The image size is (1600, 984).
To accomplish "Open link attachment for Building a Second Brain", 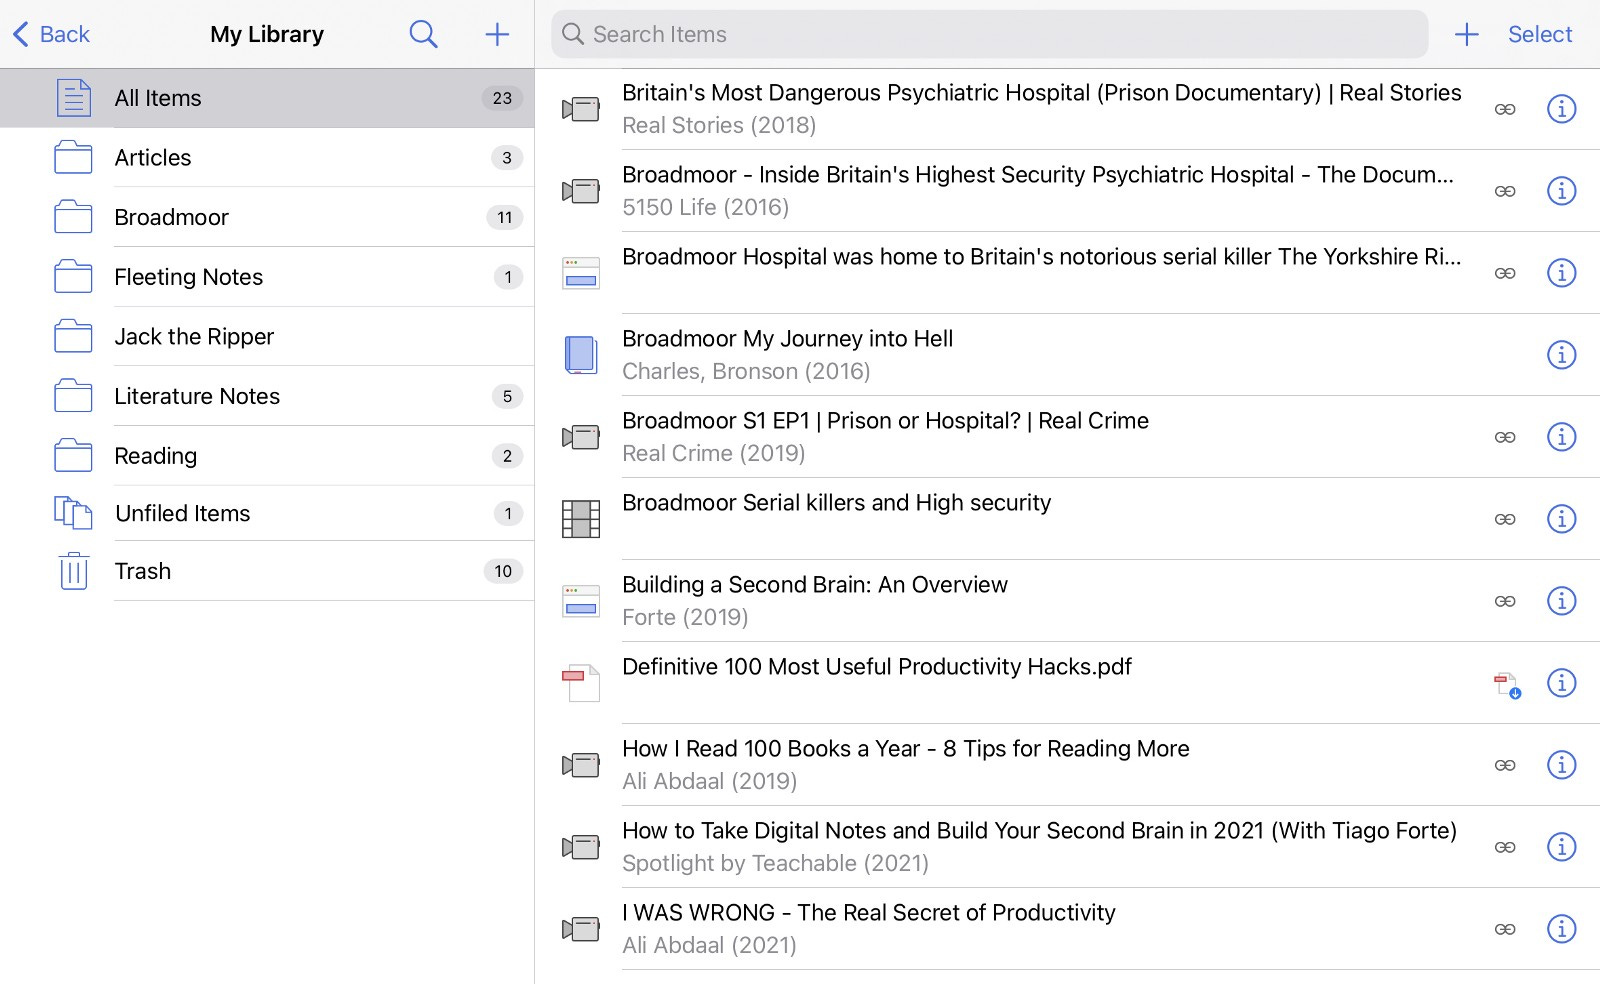I will point(1505,601).
